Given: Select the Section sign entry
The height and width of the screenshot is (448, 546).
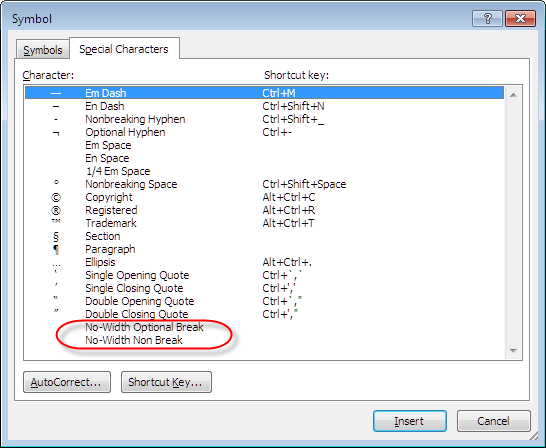Looking at the screenshot, I should point(264,236).
